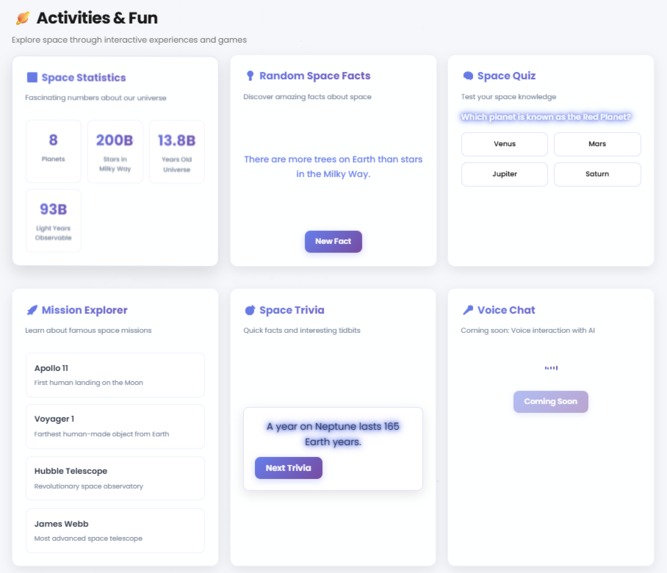Show the Next Trivia
The width and height of the screenshot is (667, 573).
tap(288, 468)
